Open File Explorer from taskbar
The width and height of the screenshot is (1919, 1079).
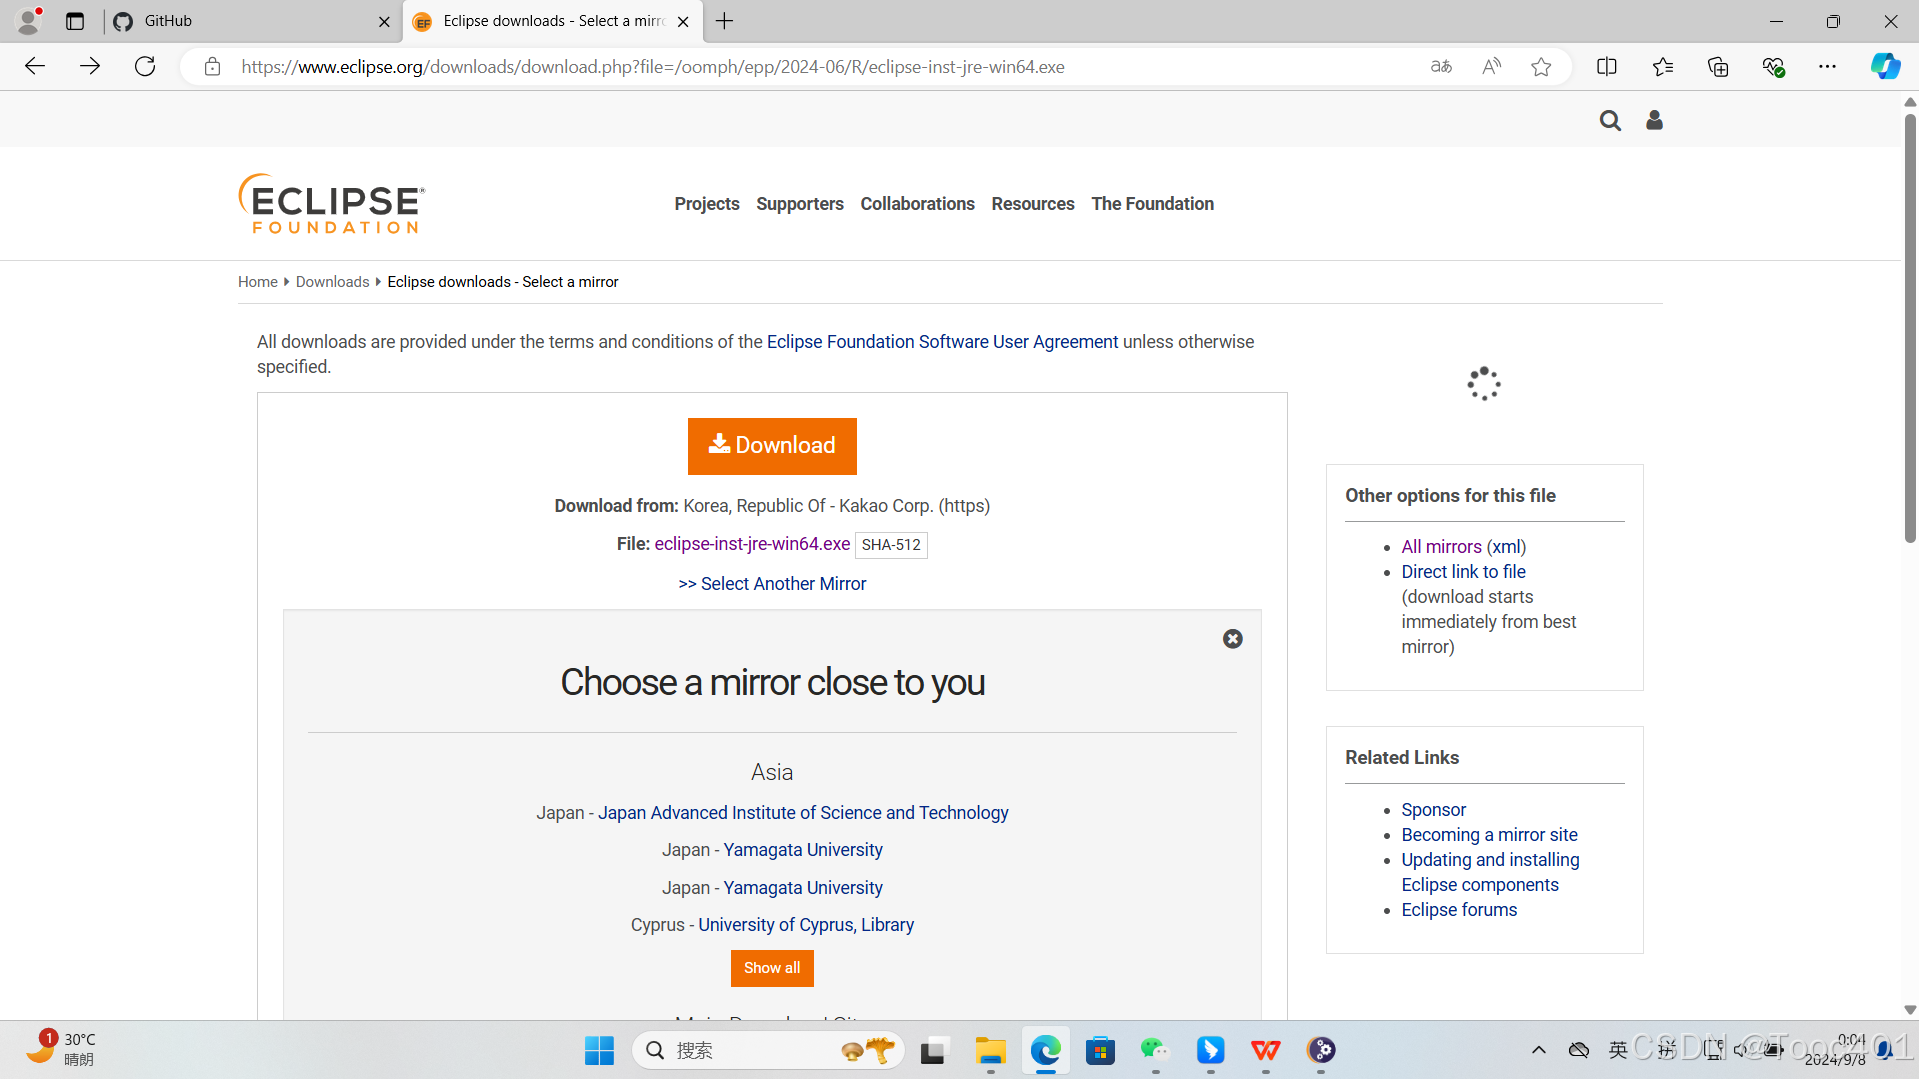point(990,1050)
